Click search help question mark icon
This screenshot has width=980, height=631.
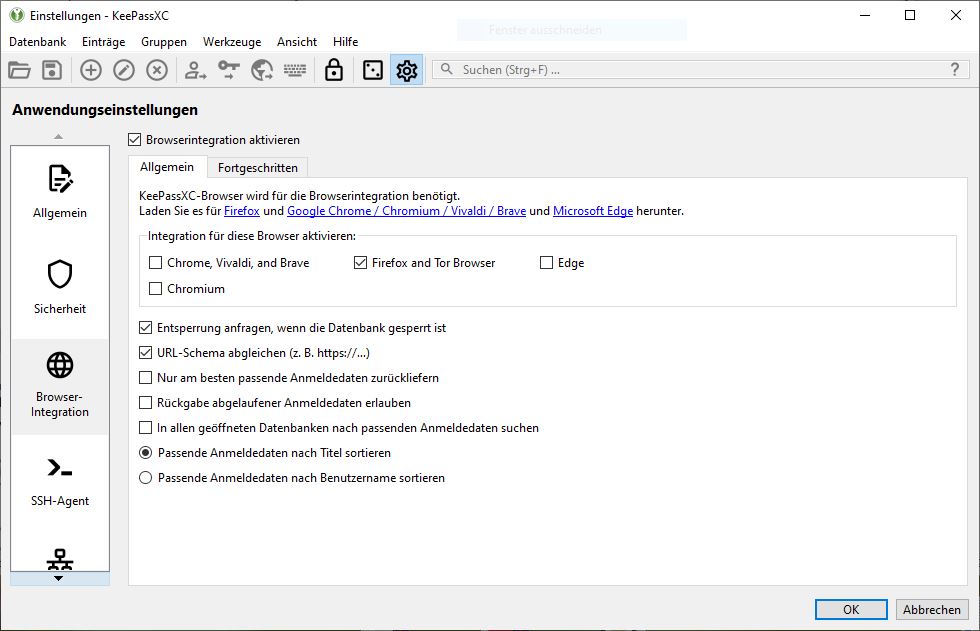954,69
